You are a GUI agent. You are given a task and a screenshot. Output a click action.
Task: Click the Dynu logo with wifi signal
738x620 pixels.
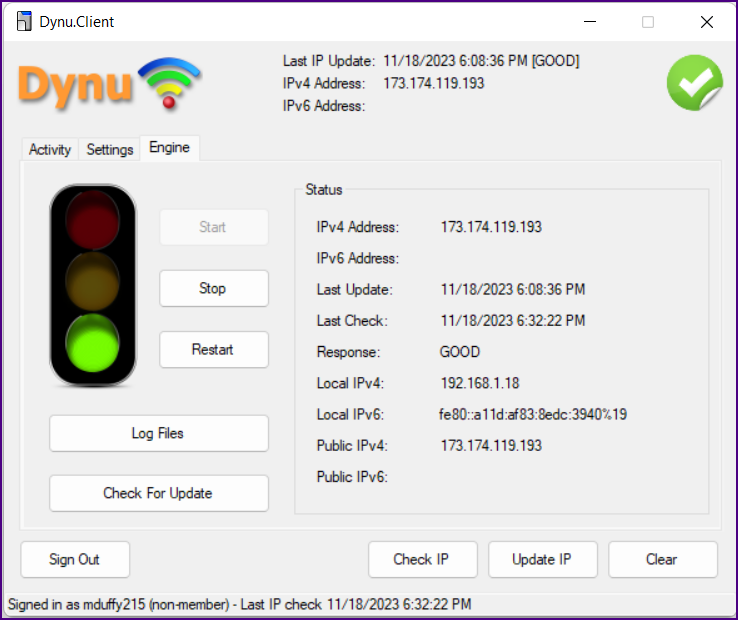click(x=109, y=84)
